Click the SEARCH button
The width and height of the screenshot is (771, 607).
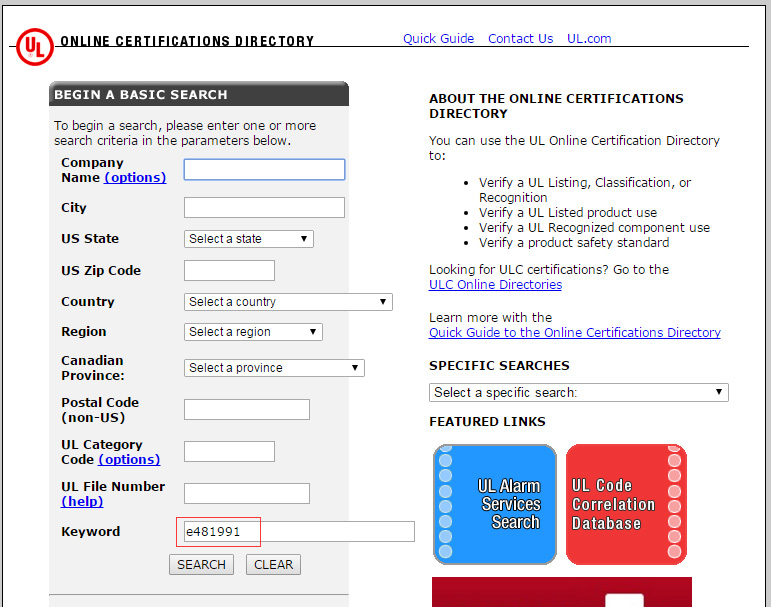tap(201, 564)
